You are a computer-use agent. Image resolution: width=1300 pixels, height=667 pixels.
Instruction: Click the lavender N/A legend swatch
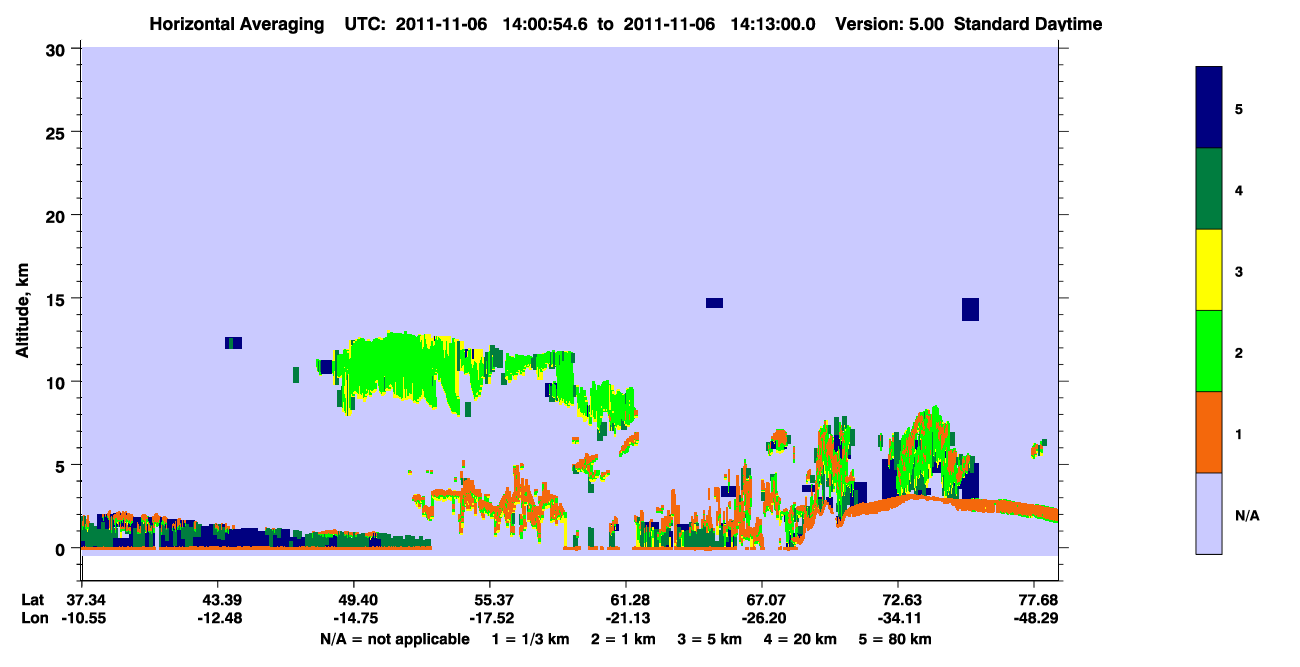[x=1209, y=513]
